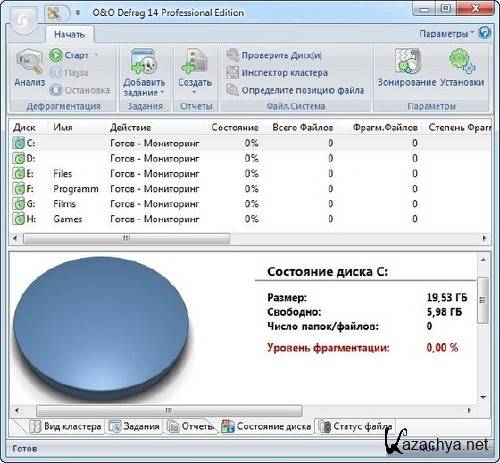Switch to the Начать ribbon tab
This screenshot has width=500, height=463.
coord(70,34)
